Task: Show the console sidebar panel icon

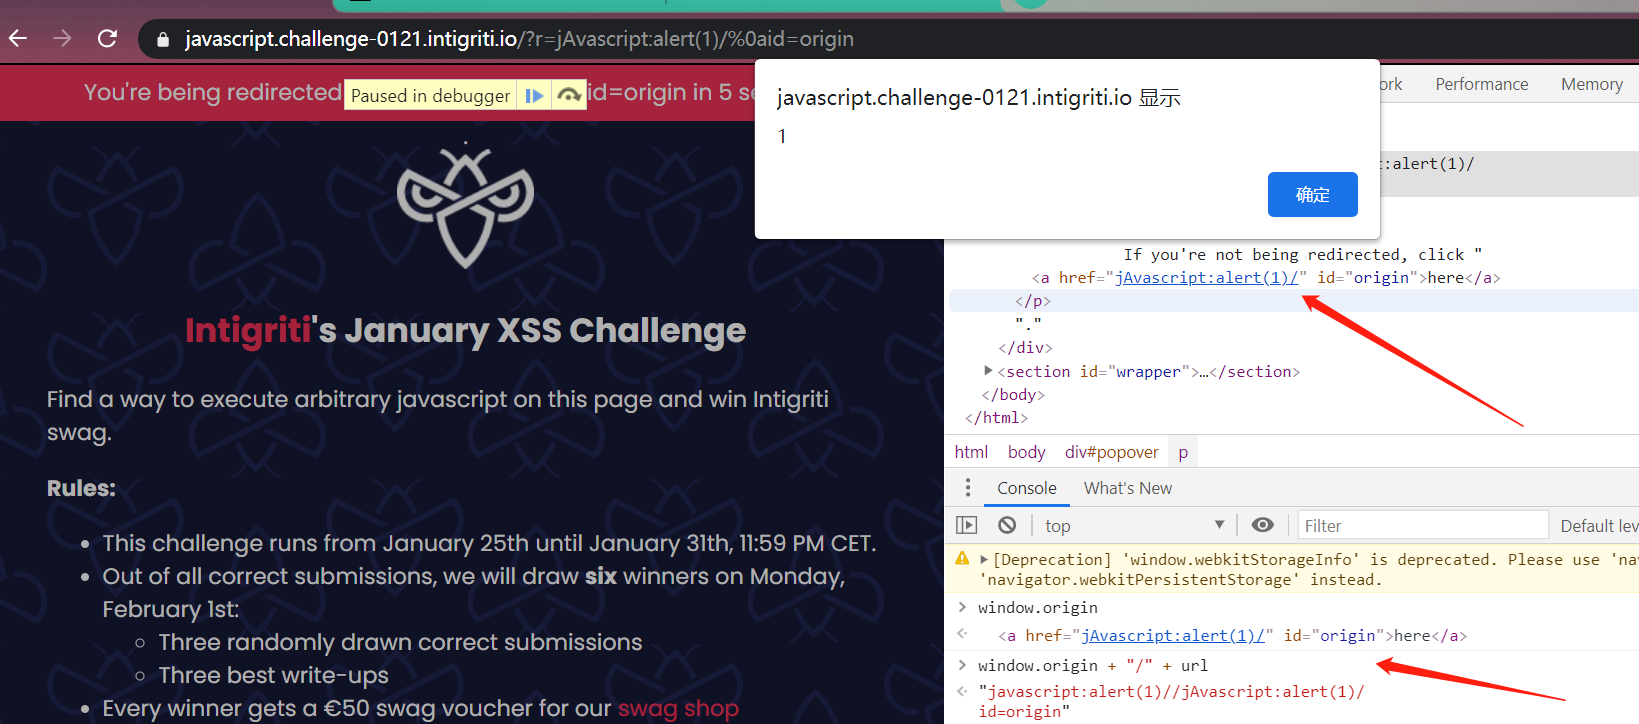Action: (x=966, y=525)
